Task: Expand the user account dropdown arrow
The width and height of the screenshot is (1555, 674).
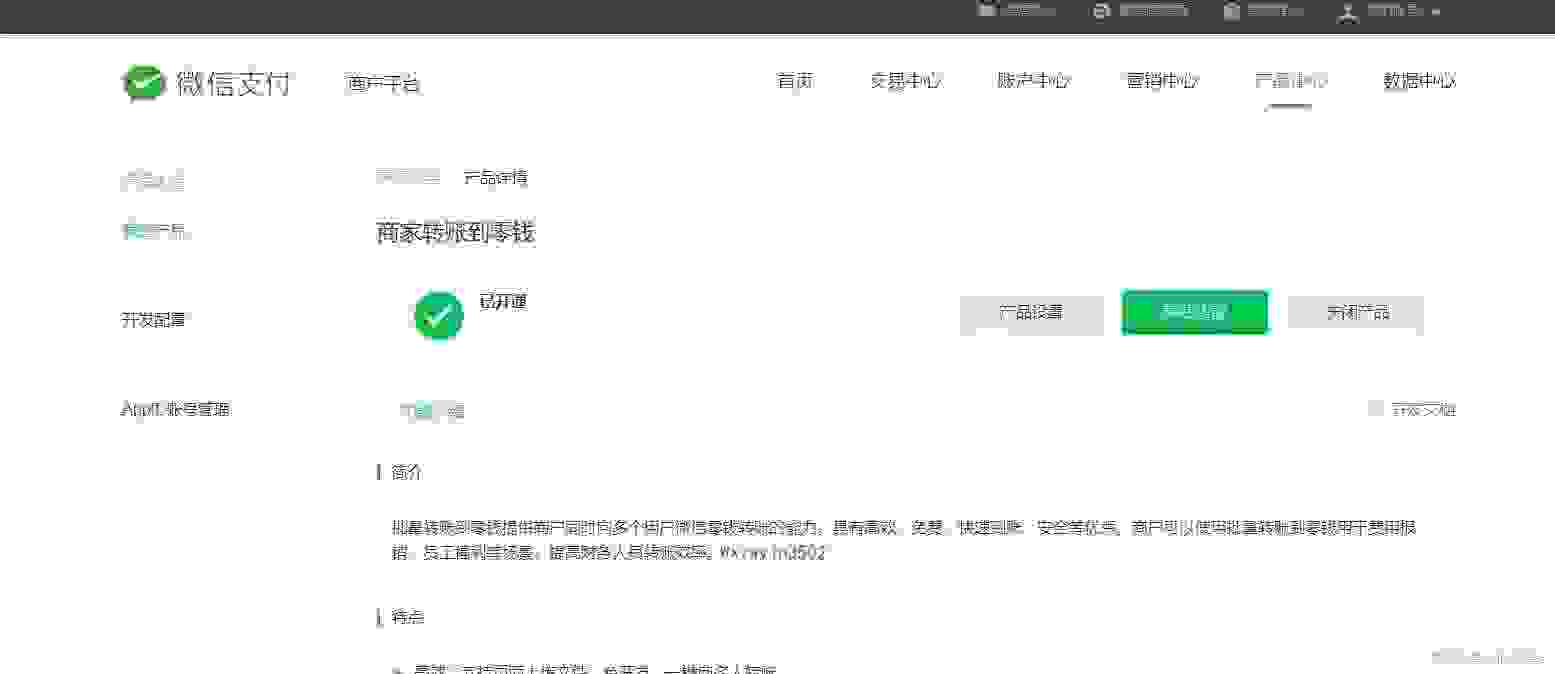Action: 1436,12
